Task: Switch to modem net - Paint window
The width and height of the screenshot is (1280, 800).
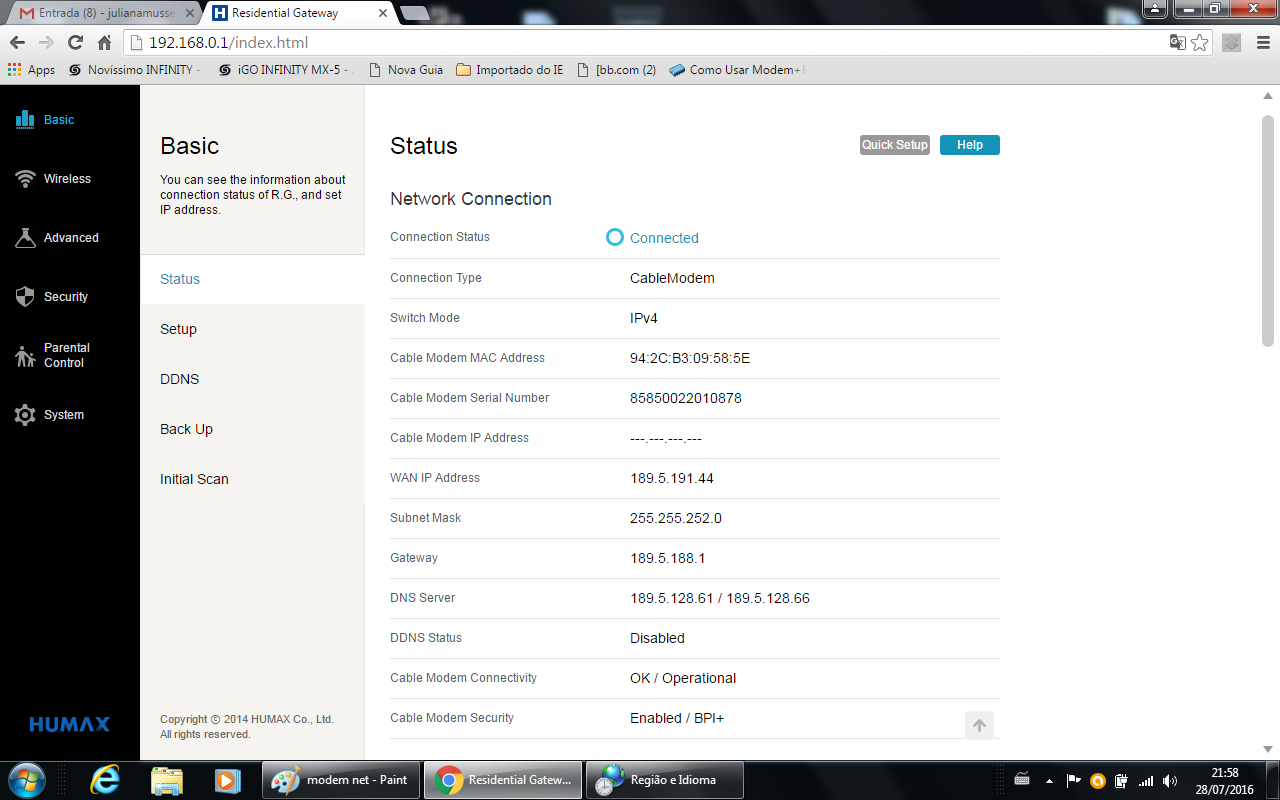Action: point(340,780)
